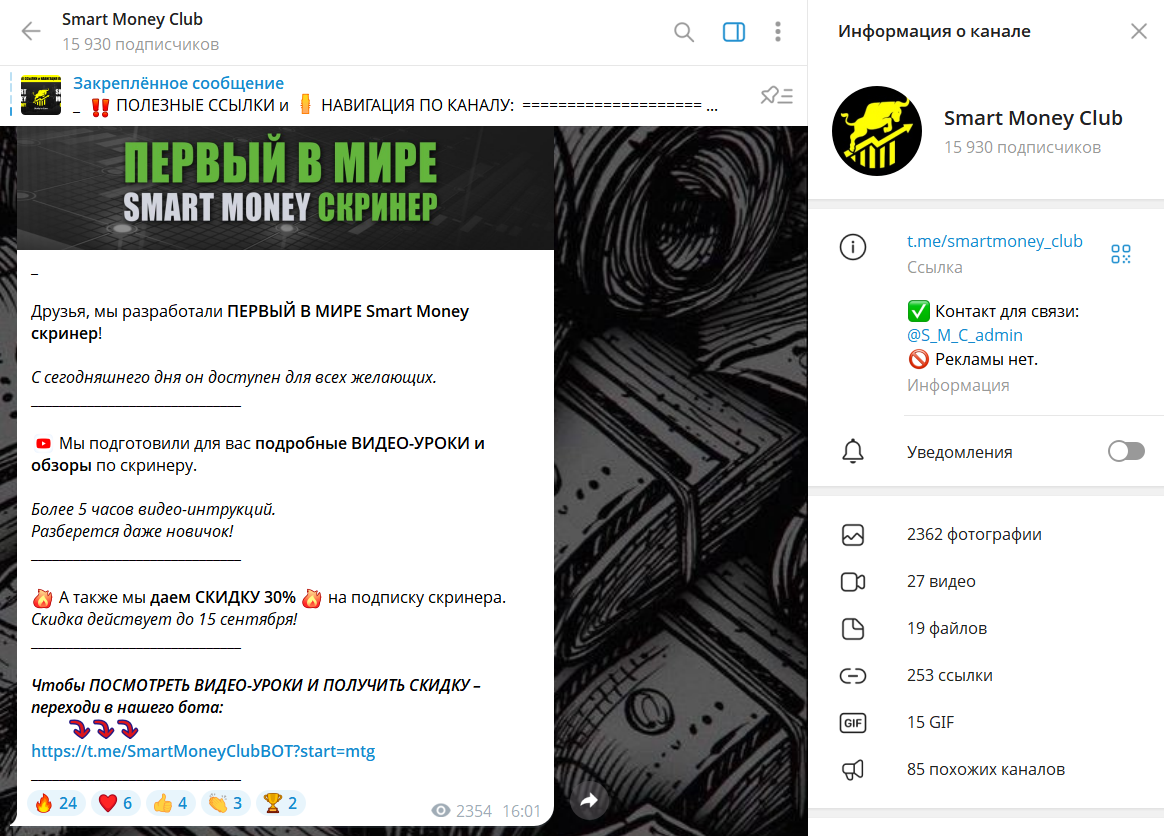Open the shared links chain icon

pos(852,676)
